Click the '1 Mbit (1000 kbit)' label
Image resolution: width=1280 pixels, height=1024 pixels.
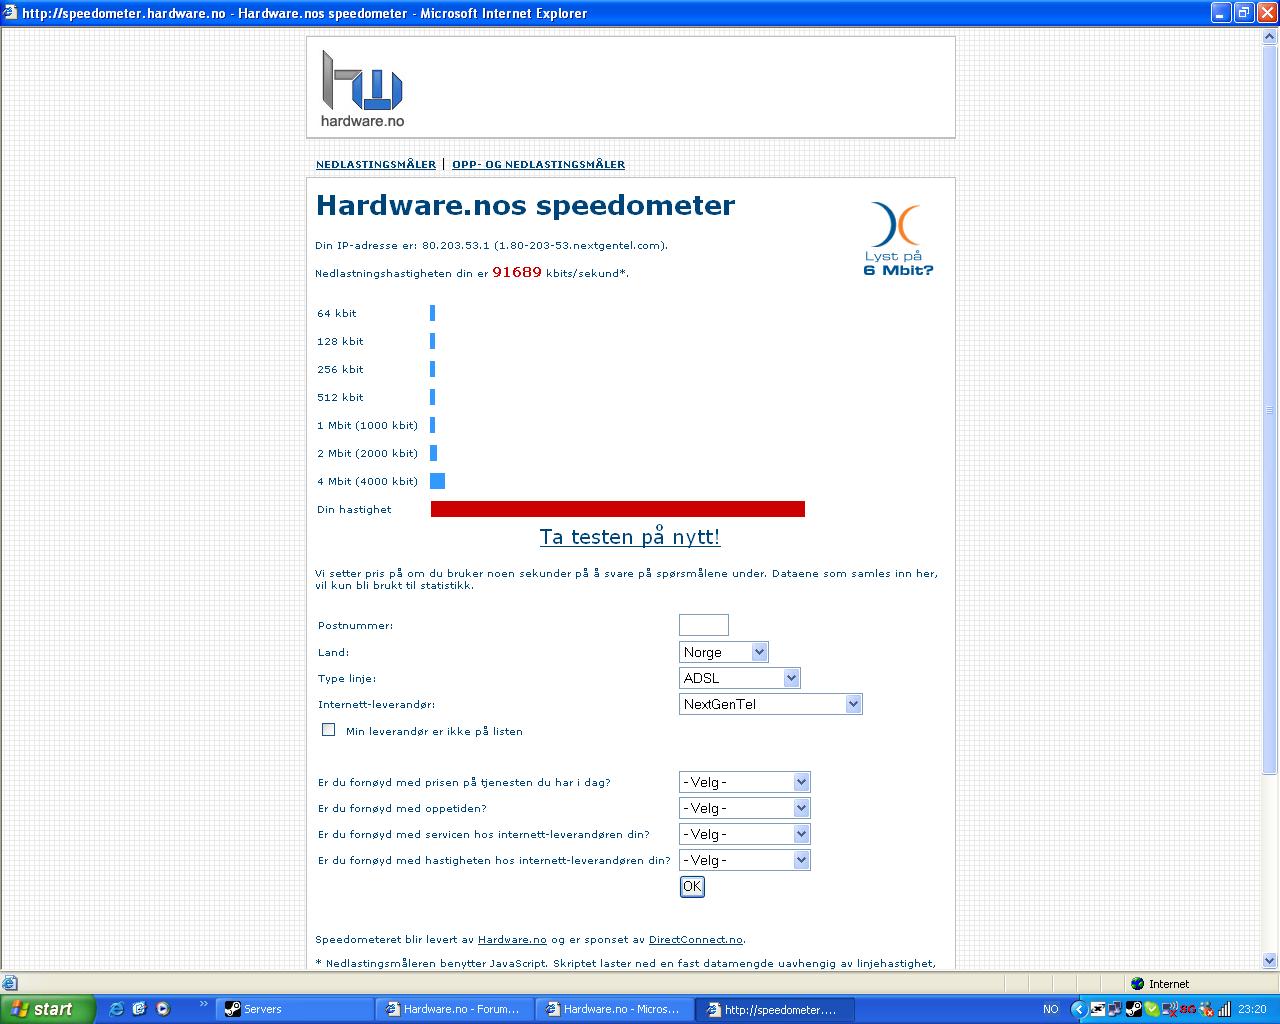coord(368,425)
